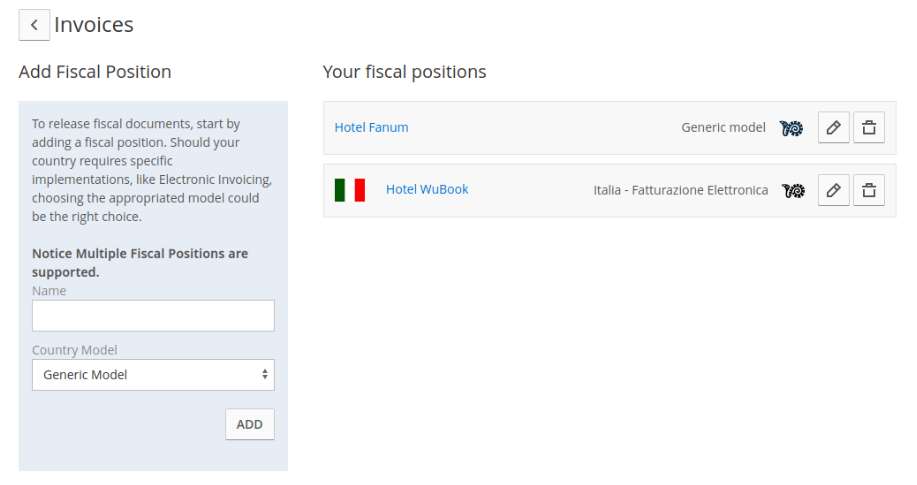Click the Country Model field label
917x485 pixels.
point(74,350)
